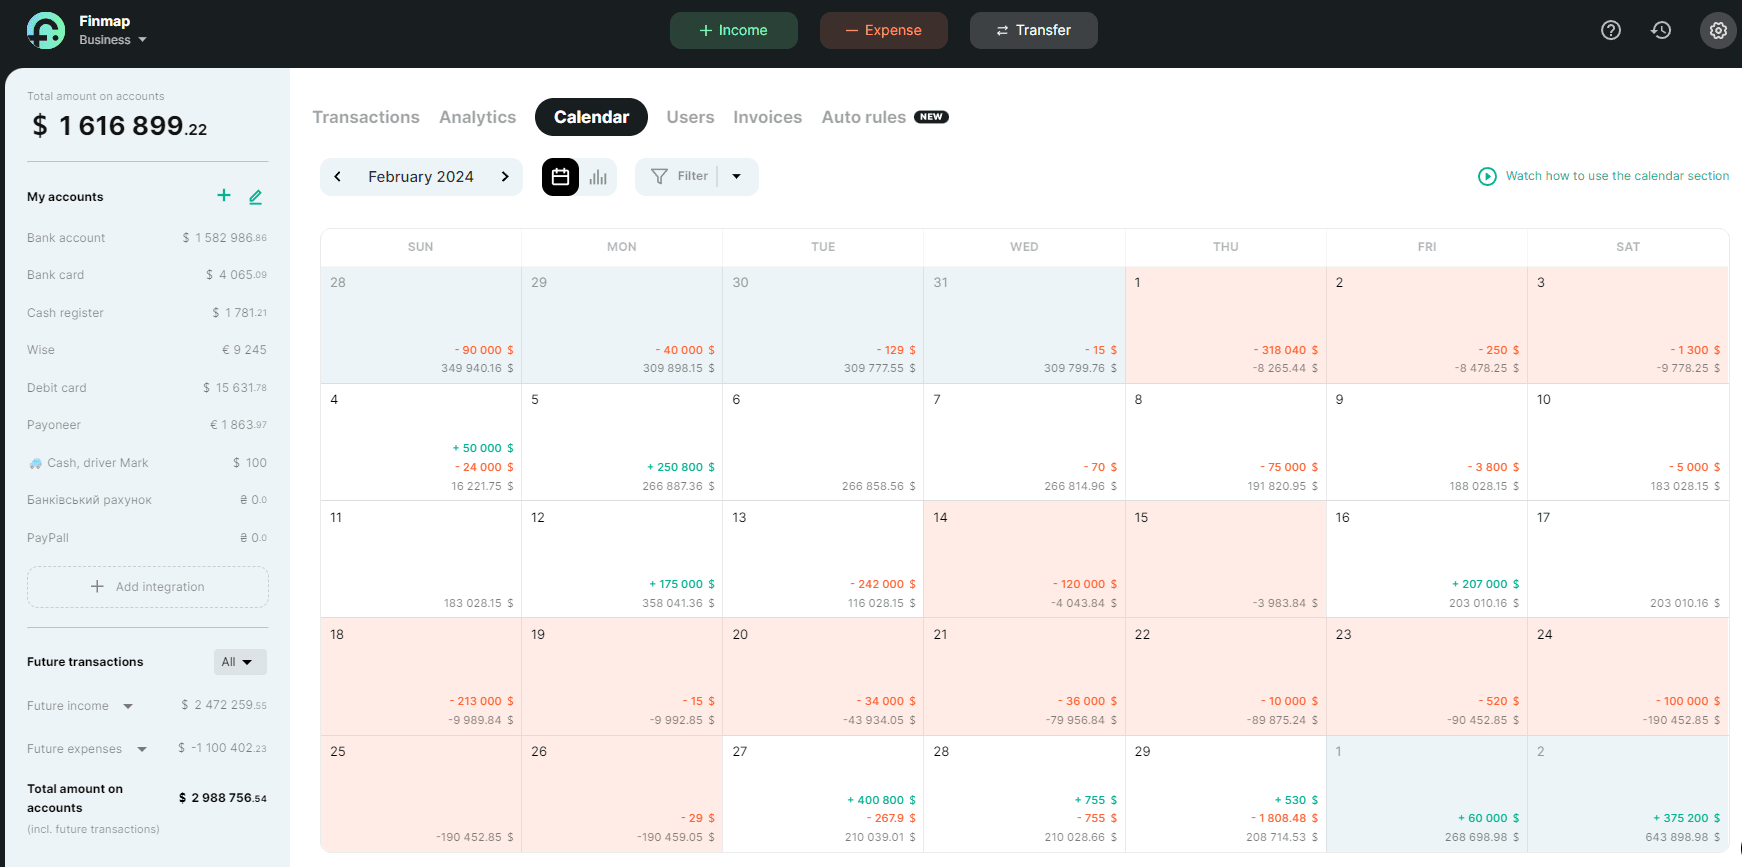Click the February 2024 month label
The width and height of the screenshot is (1742, 867).
(421, 177)
